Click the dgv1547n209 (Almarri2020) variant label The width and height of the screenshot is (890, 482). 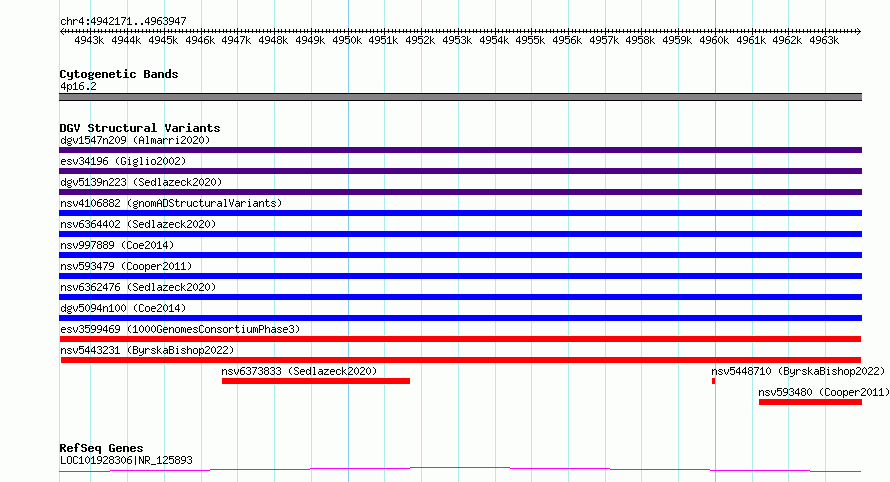coord(135,140)
